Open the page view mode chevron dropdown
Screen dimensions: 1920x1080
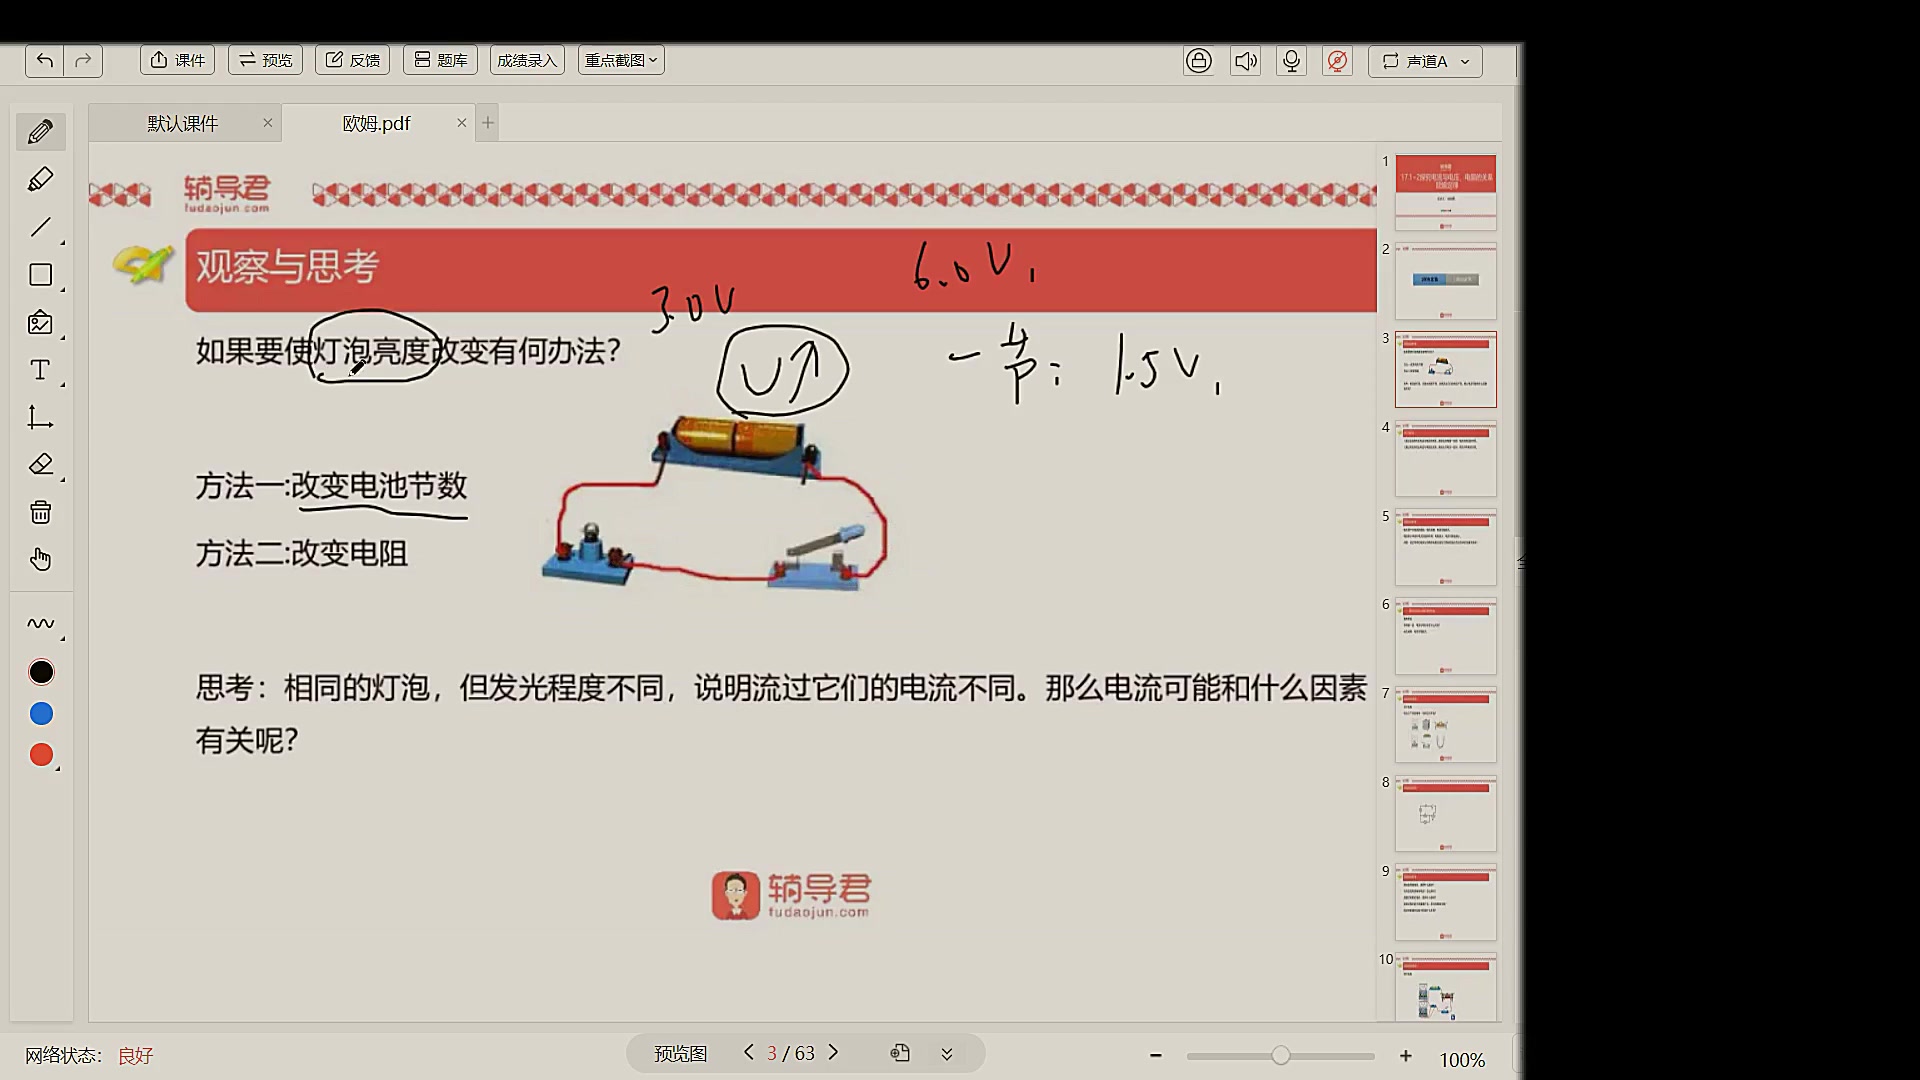[944, 1053]
